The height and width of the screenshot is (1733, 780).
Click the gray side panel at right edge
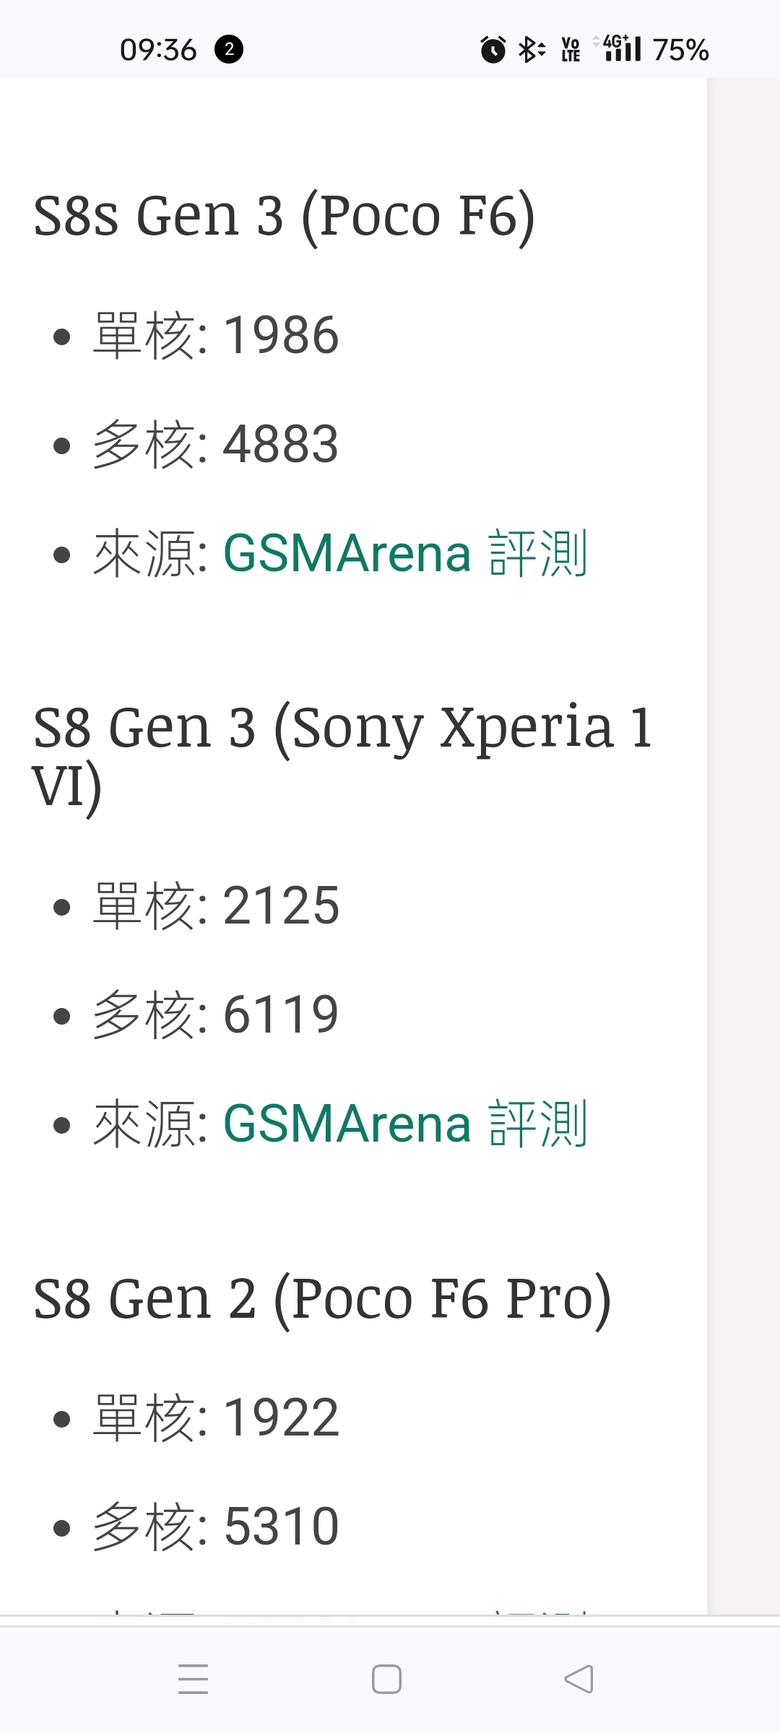coord(744,846)
